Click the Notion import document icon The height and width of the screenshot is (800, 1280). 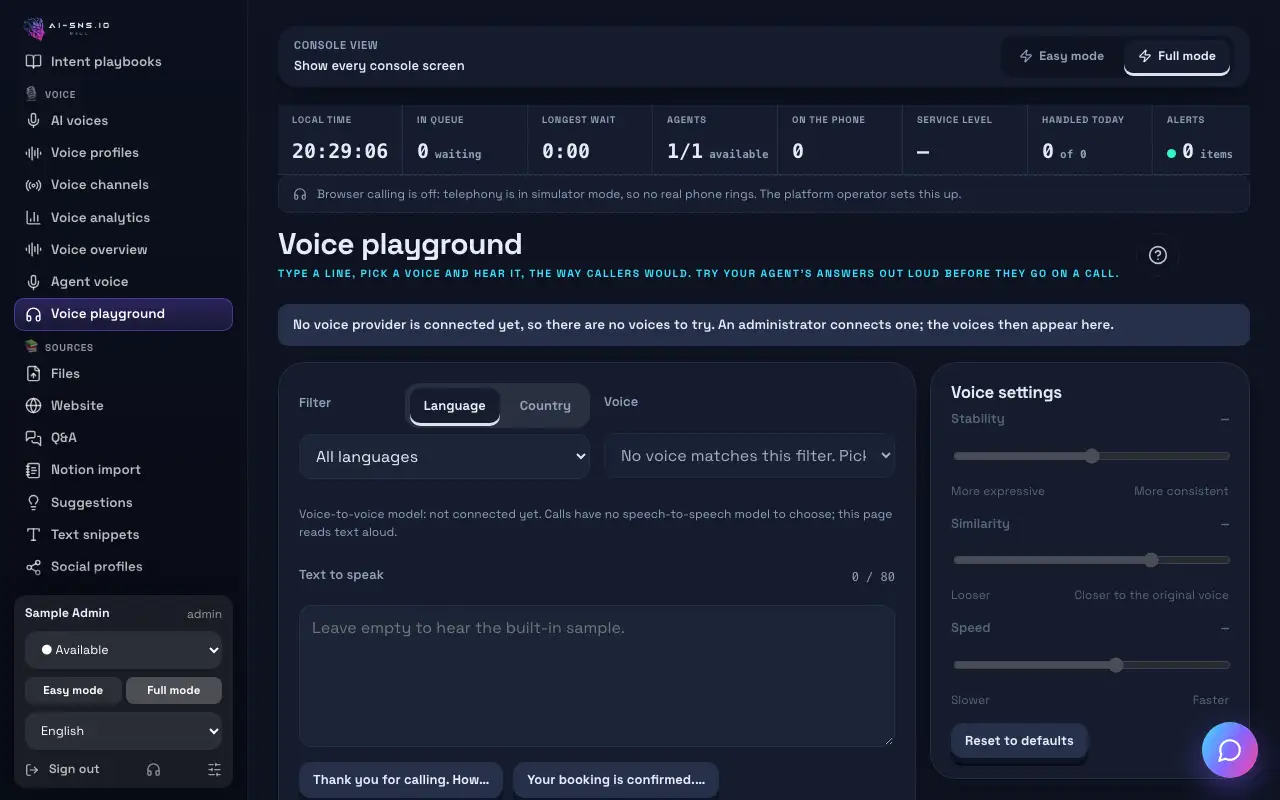click(34, 470)
